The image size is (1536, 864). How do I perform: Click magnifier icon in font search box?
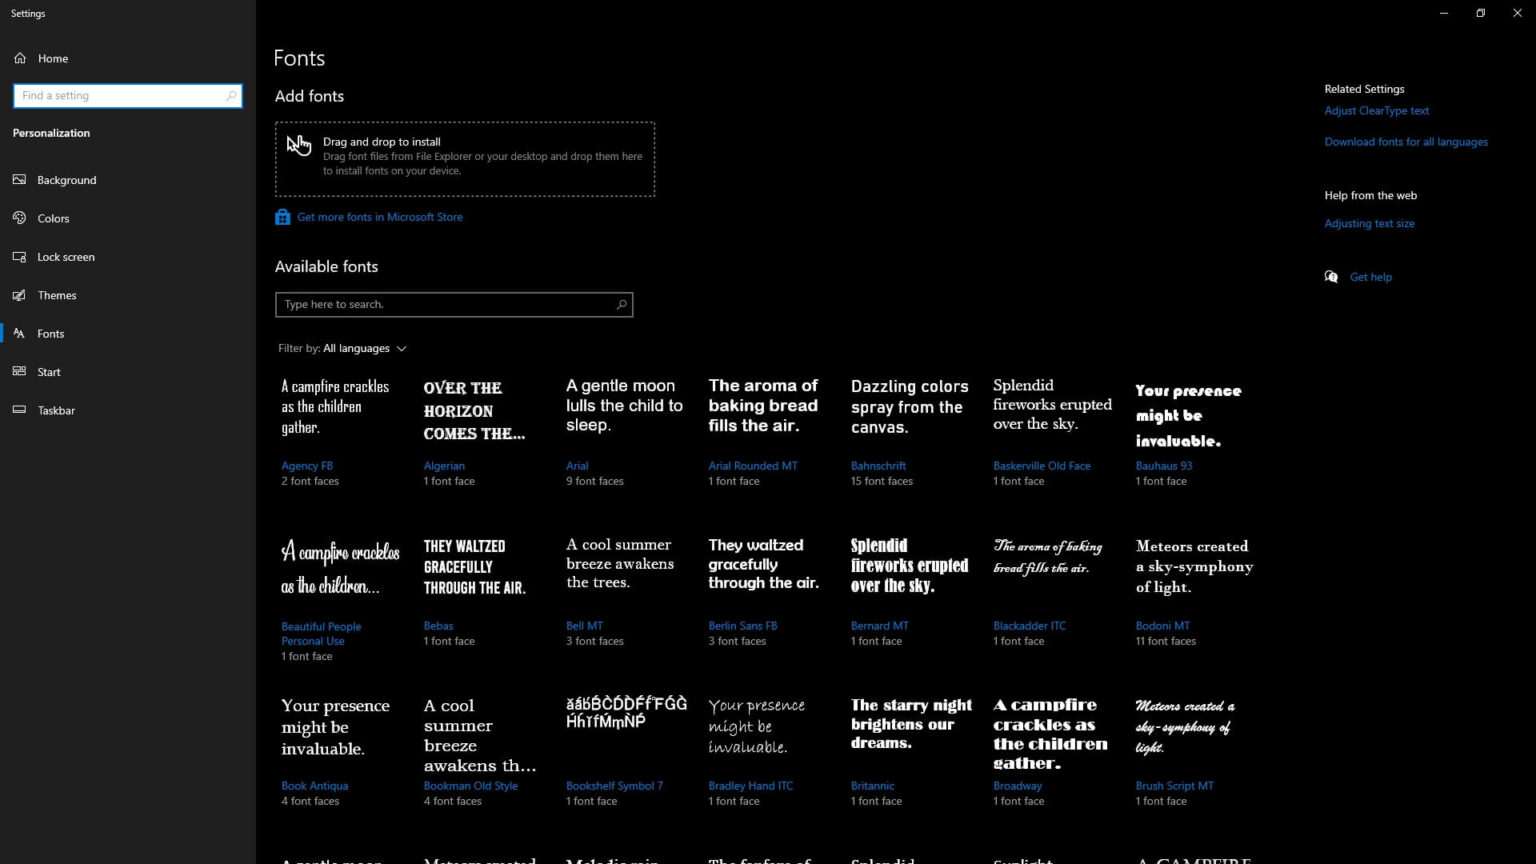[x=621, y=304]
